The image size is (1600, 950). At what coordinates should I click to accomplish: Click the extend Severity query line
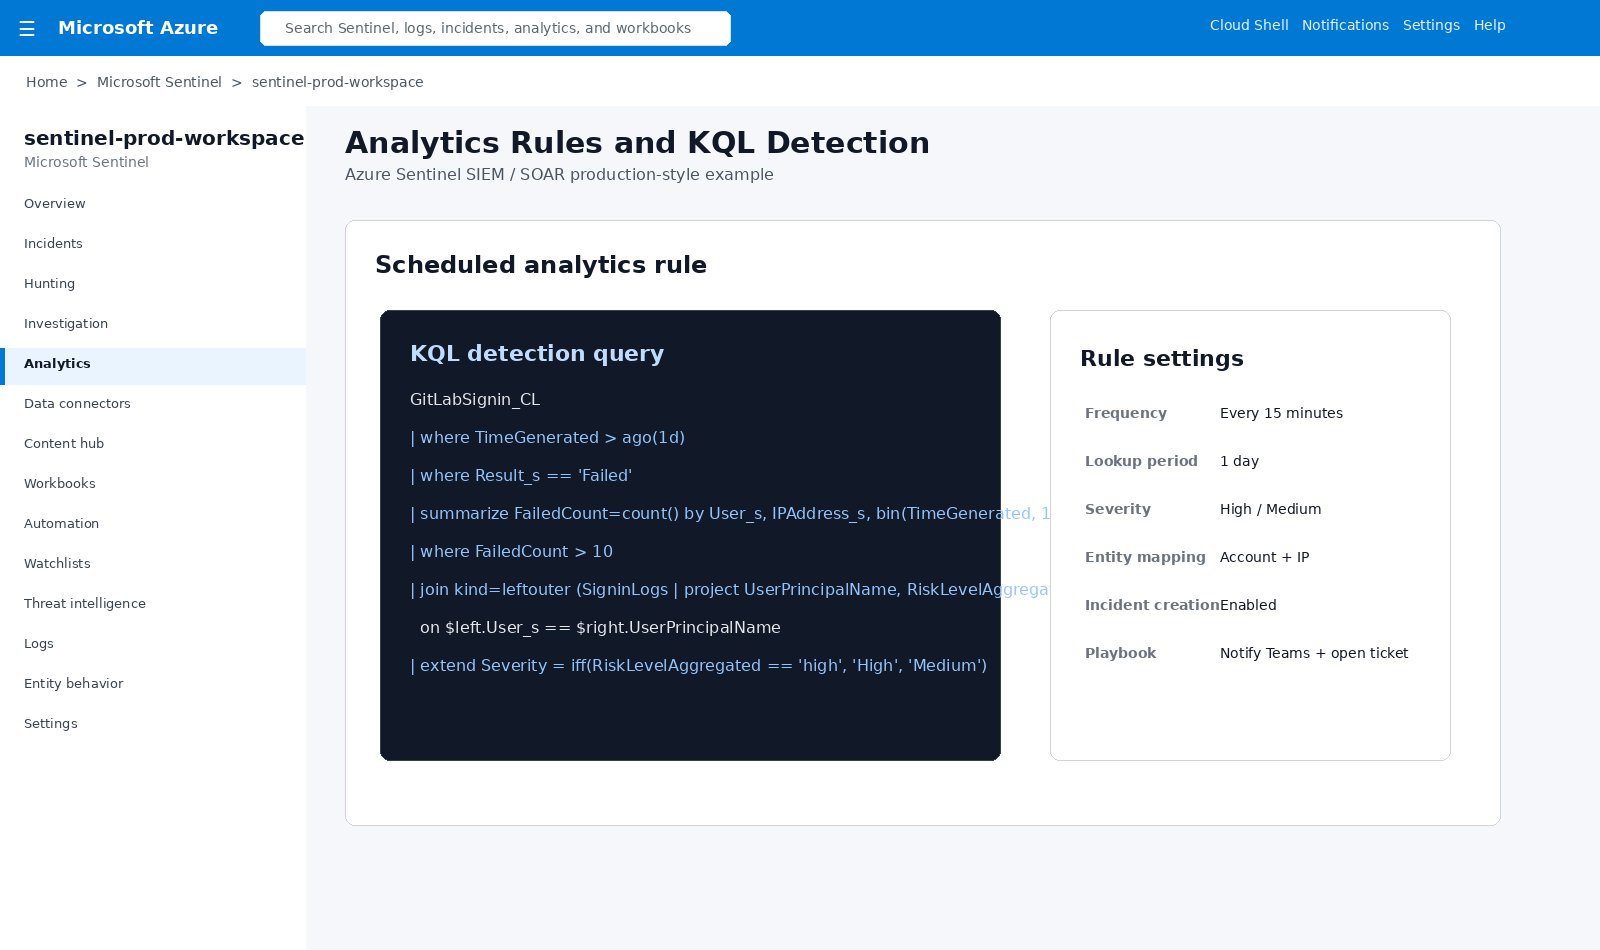point(698,665)
